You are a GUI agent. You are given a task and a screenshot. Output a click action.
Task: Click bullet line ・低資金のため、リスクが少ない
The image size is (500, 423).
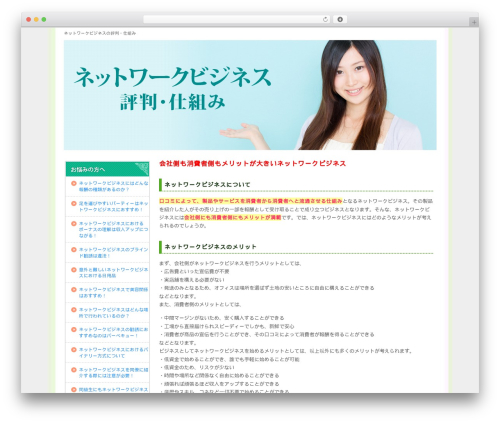(197, 367)
